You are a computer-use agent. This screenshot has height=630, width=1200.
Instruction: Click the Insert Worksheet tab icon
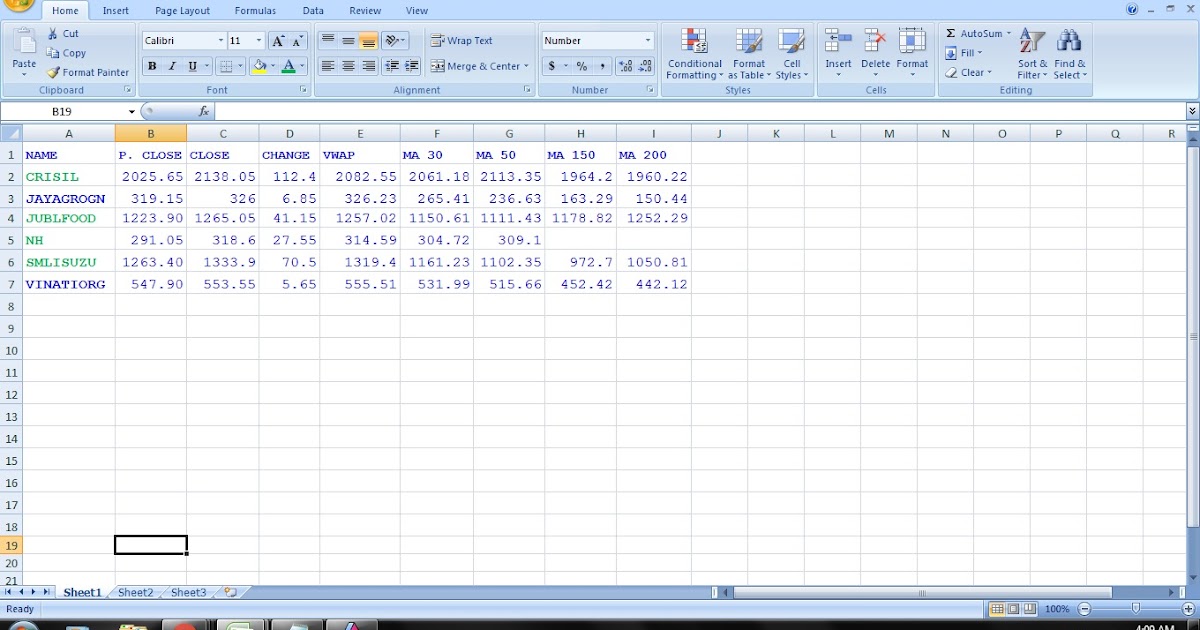[x=230, y=592]
